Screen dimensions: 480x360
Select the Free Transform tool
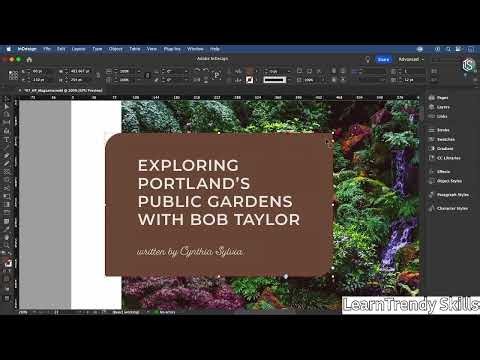point(7,196)
